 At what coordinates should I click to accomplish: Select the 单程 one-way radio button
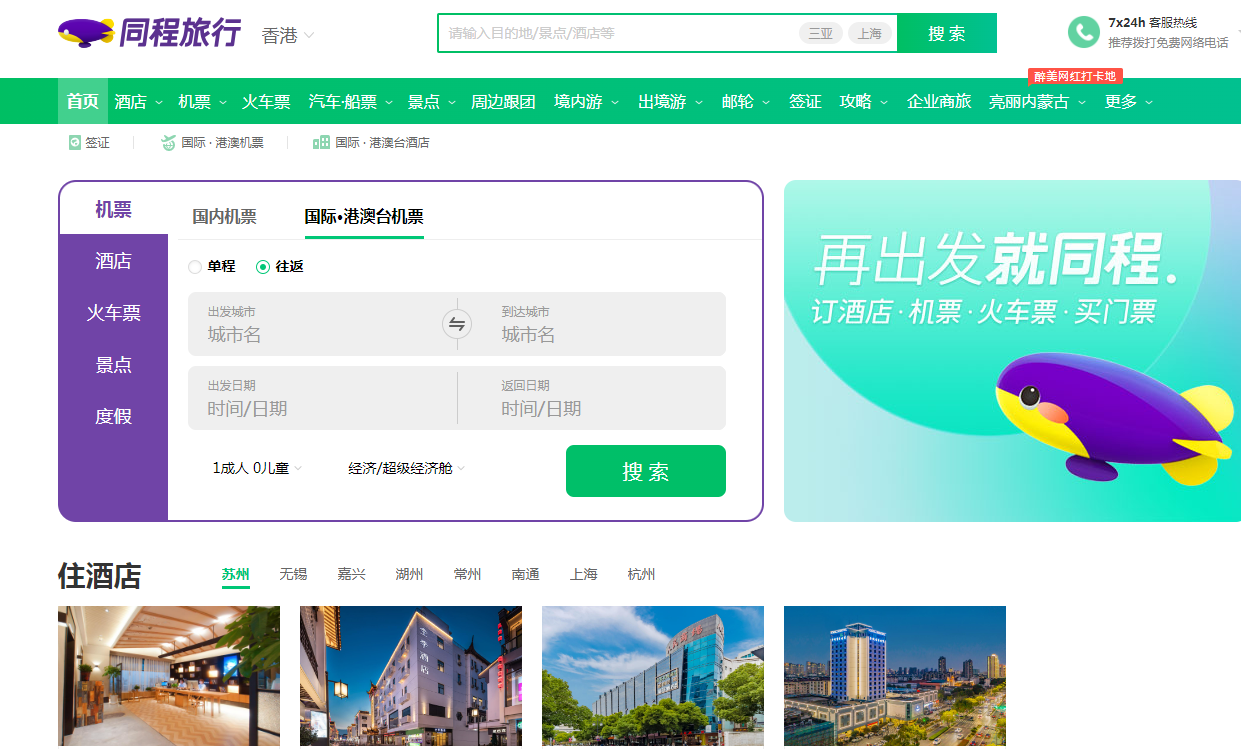click(195, 267)
